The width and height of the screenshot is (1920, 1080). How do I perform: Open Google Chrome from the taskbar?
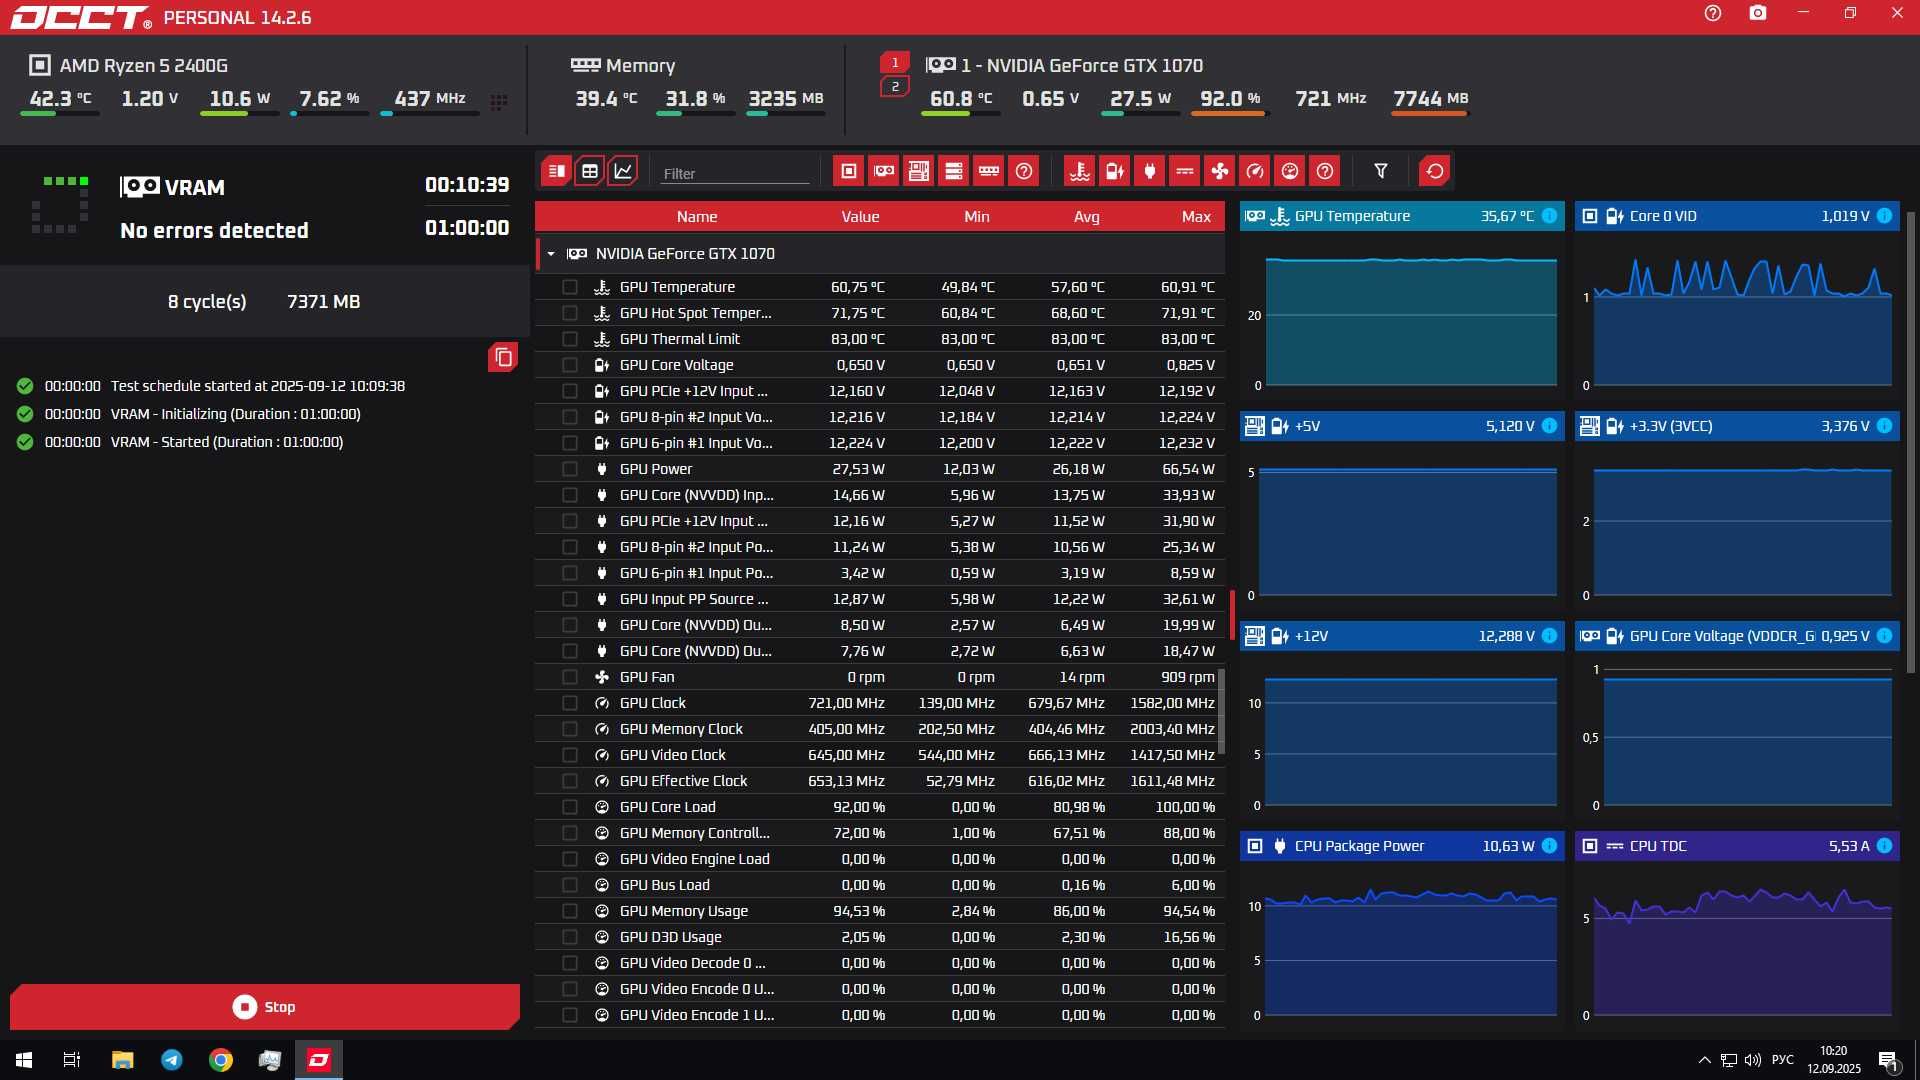click(221, 1060)
